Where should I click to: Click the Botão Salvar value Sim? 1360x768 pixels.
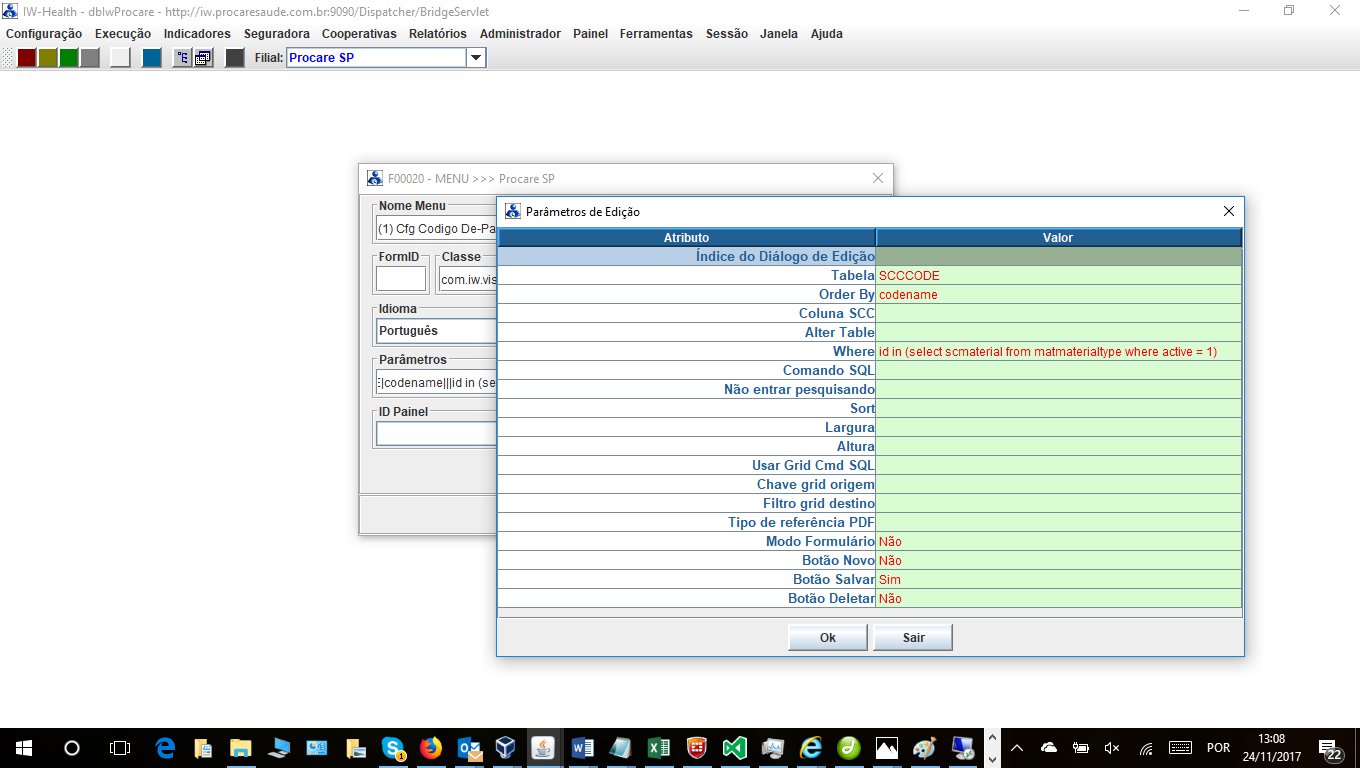[1059, 579]
